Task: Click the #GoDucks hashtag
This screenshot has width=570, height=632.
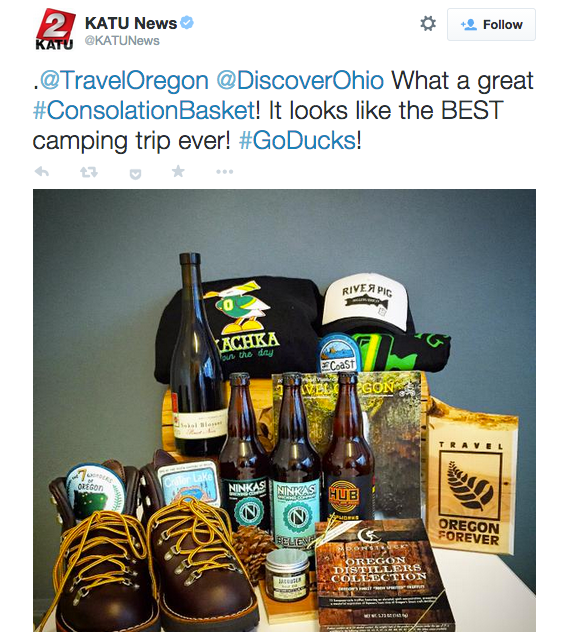Action: (x=297, y=141)
